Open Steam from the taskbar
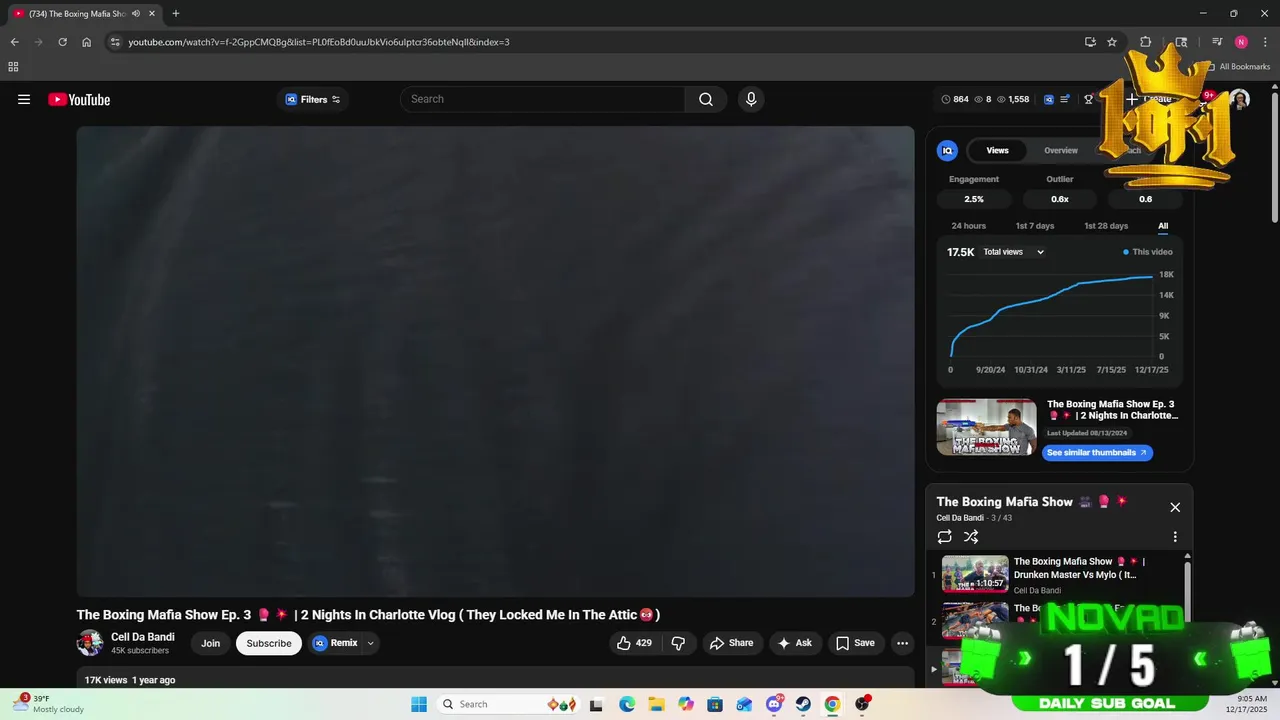The image size is (1280, 720). tap(803, 704)
